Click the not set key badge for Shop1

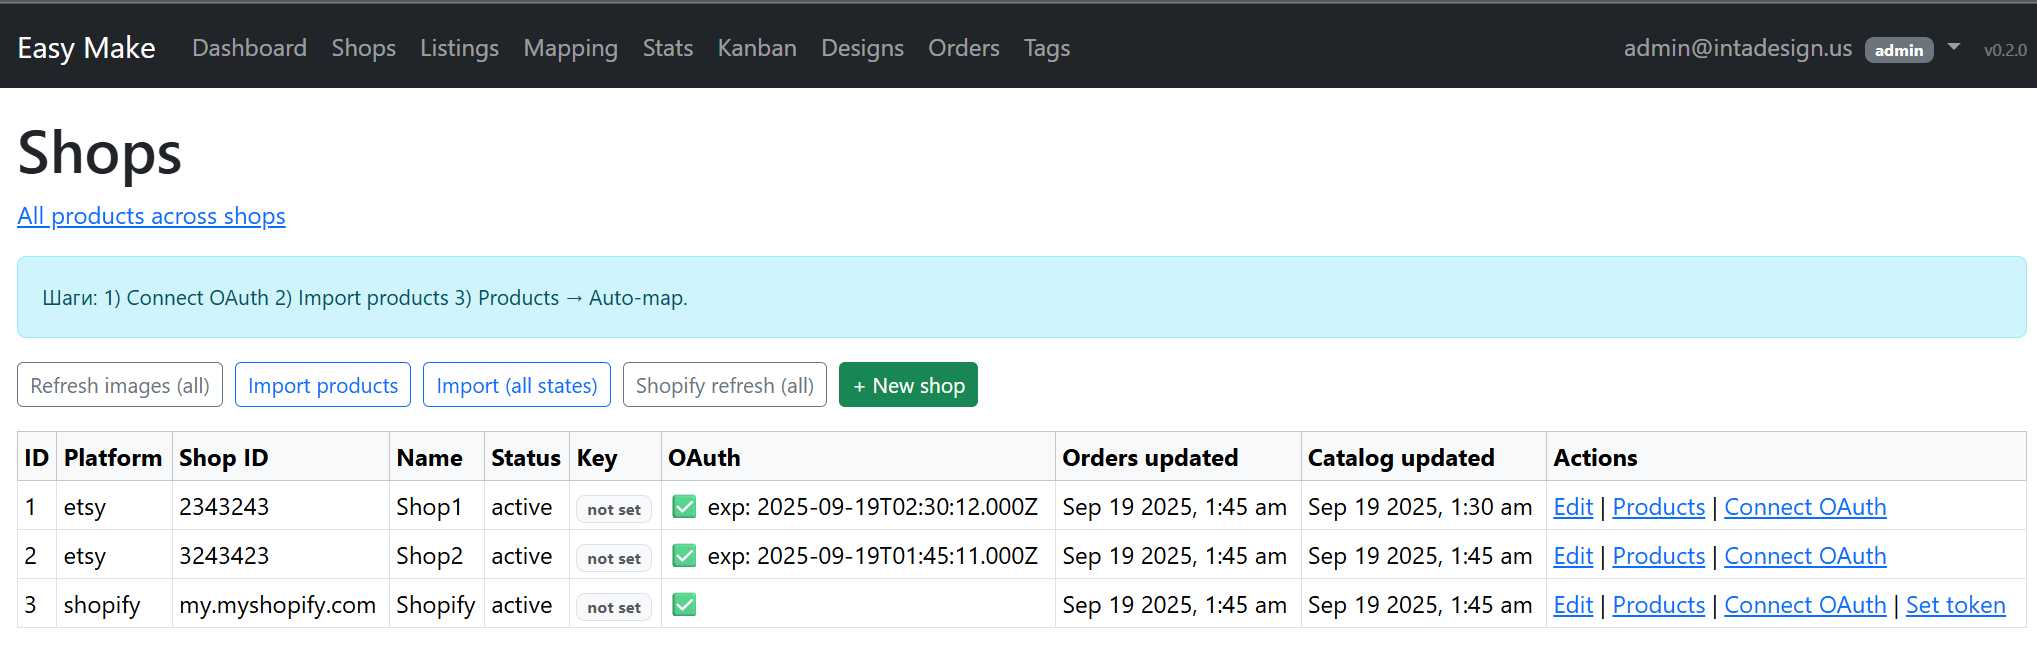(x=614, y=509)
